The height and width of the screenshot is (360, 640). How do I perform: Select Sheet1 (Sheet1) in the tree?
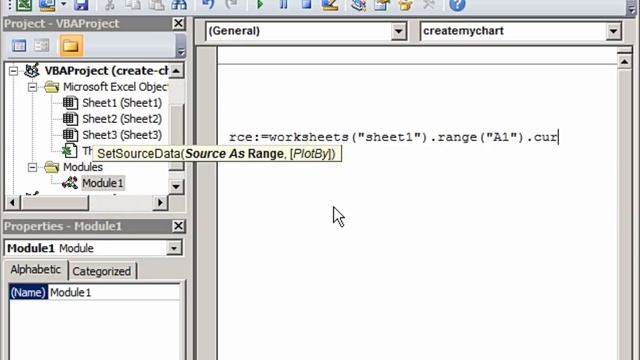tap(122, 103)
